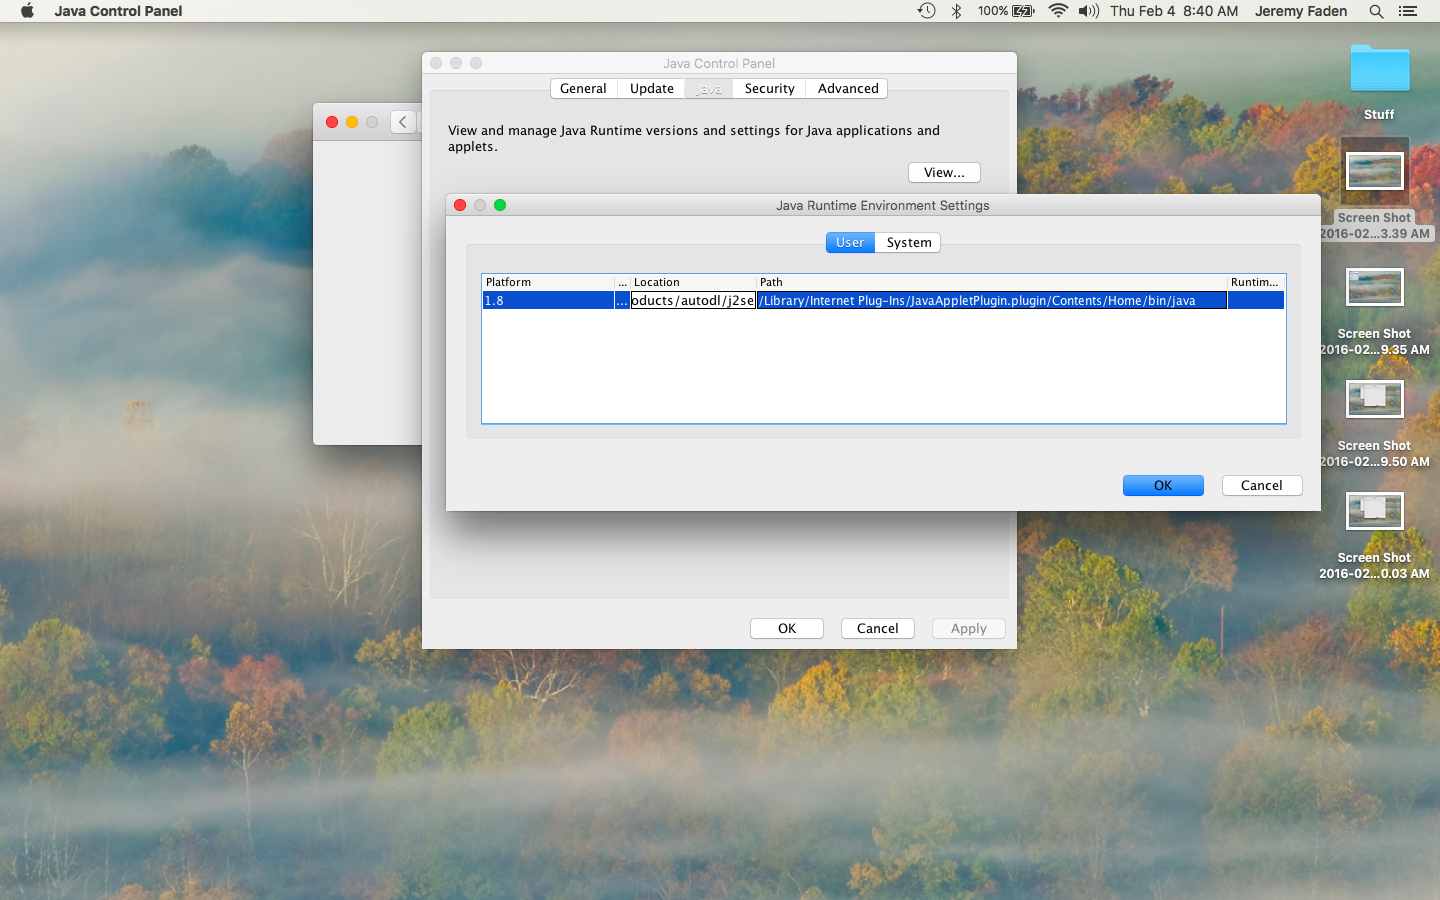Click the back chevron in rear window
Viewport: 1440px width, 900px height.
coord(403,122)
